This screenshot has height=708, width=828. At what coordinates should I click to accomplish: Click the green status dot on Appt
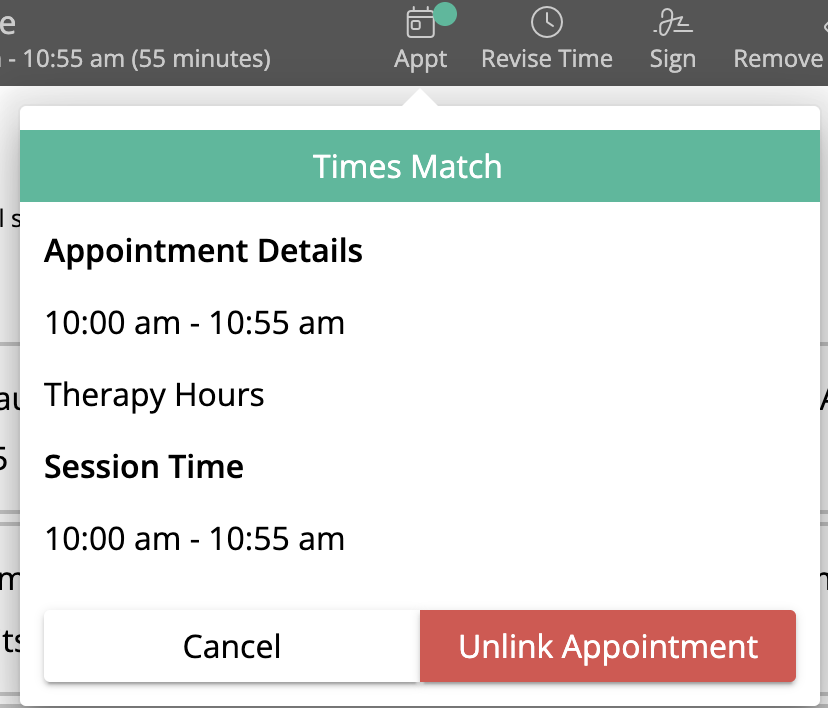444,14
